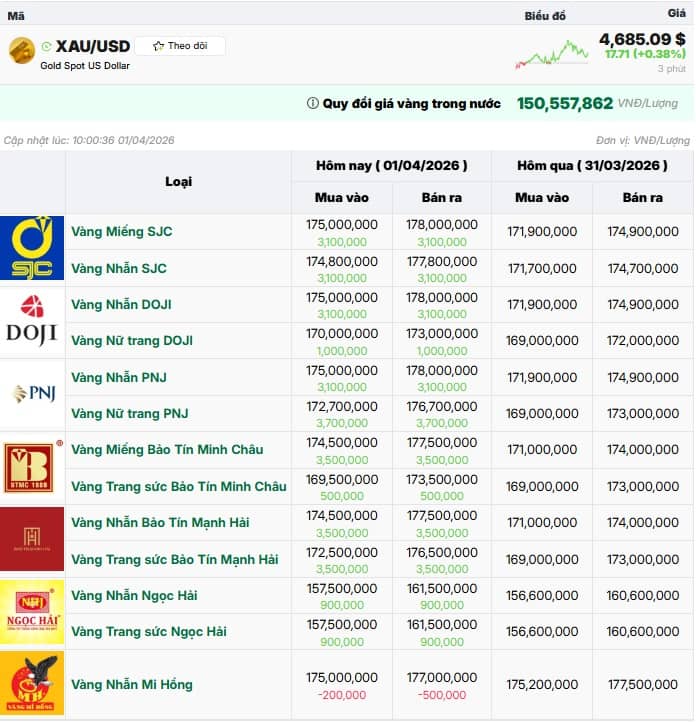Click yesterday's 171,700,000 buy price for Vàng Nhẫn SJC
Viewport: 696px width, 724px height.
point(542,268)
